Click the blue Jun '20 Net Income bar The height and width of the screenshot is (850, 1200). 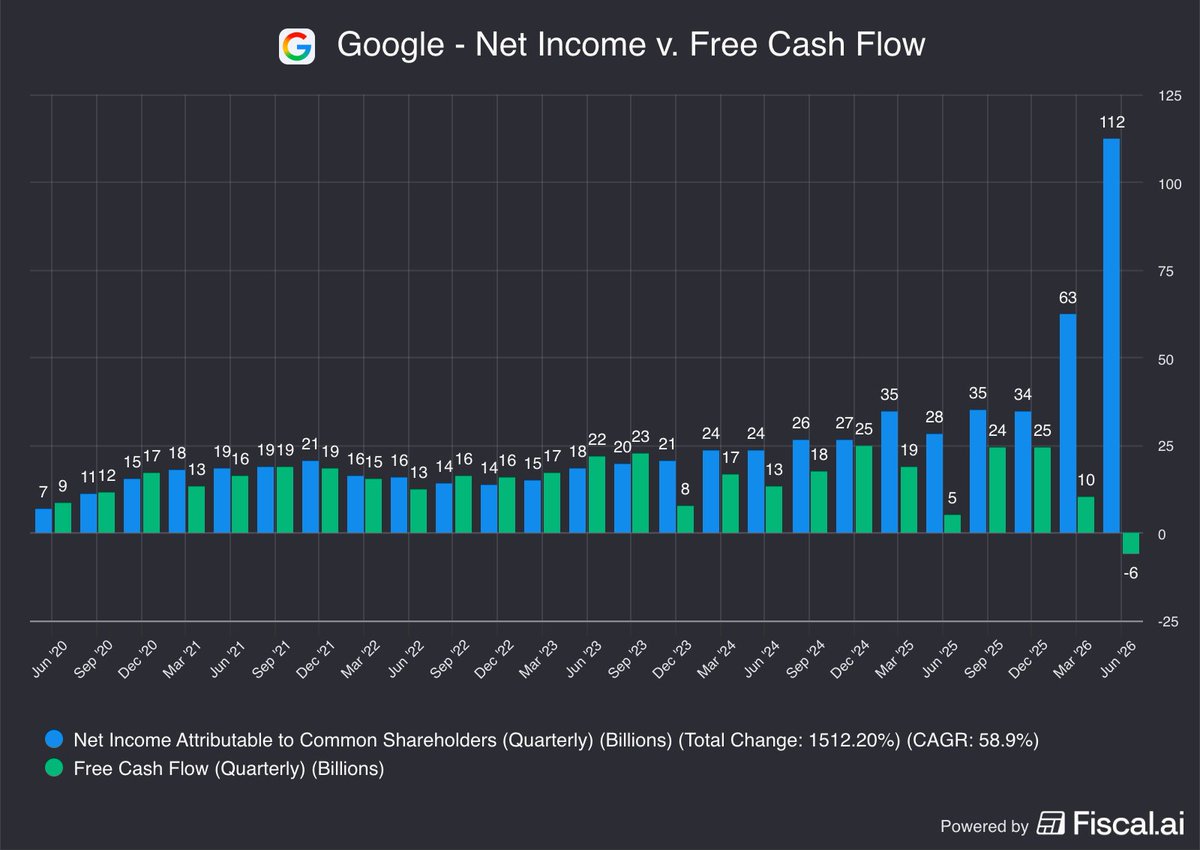click(43, 521)
